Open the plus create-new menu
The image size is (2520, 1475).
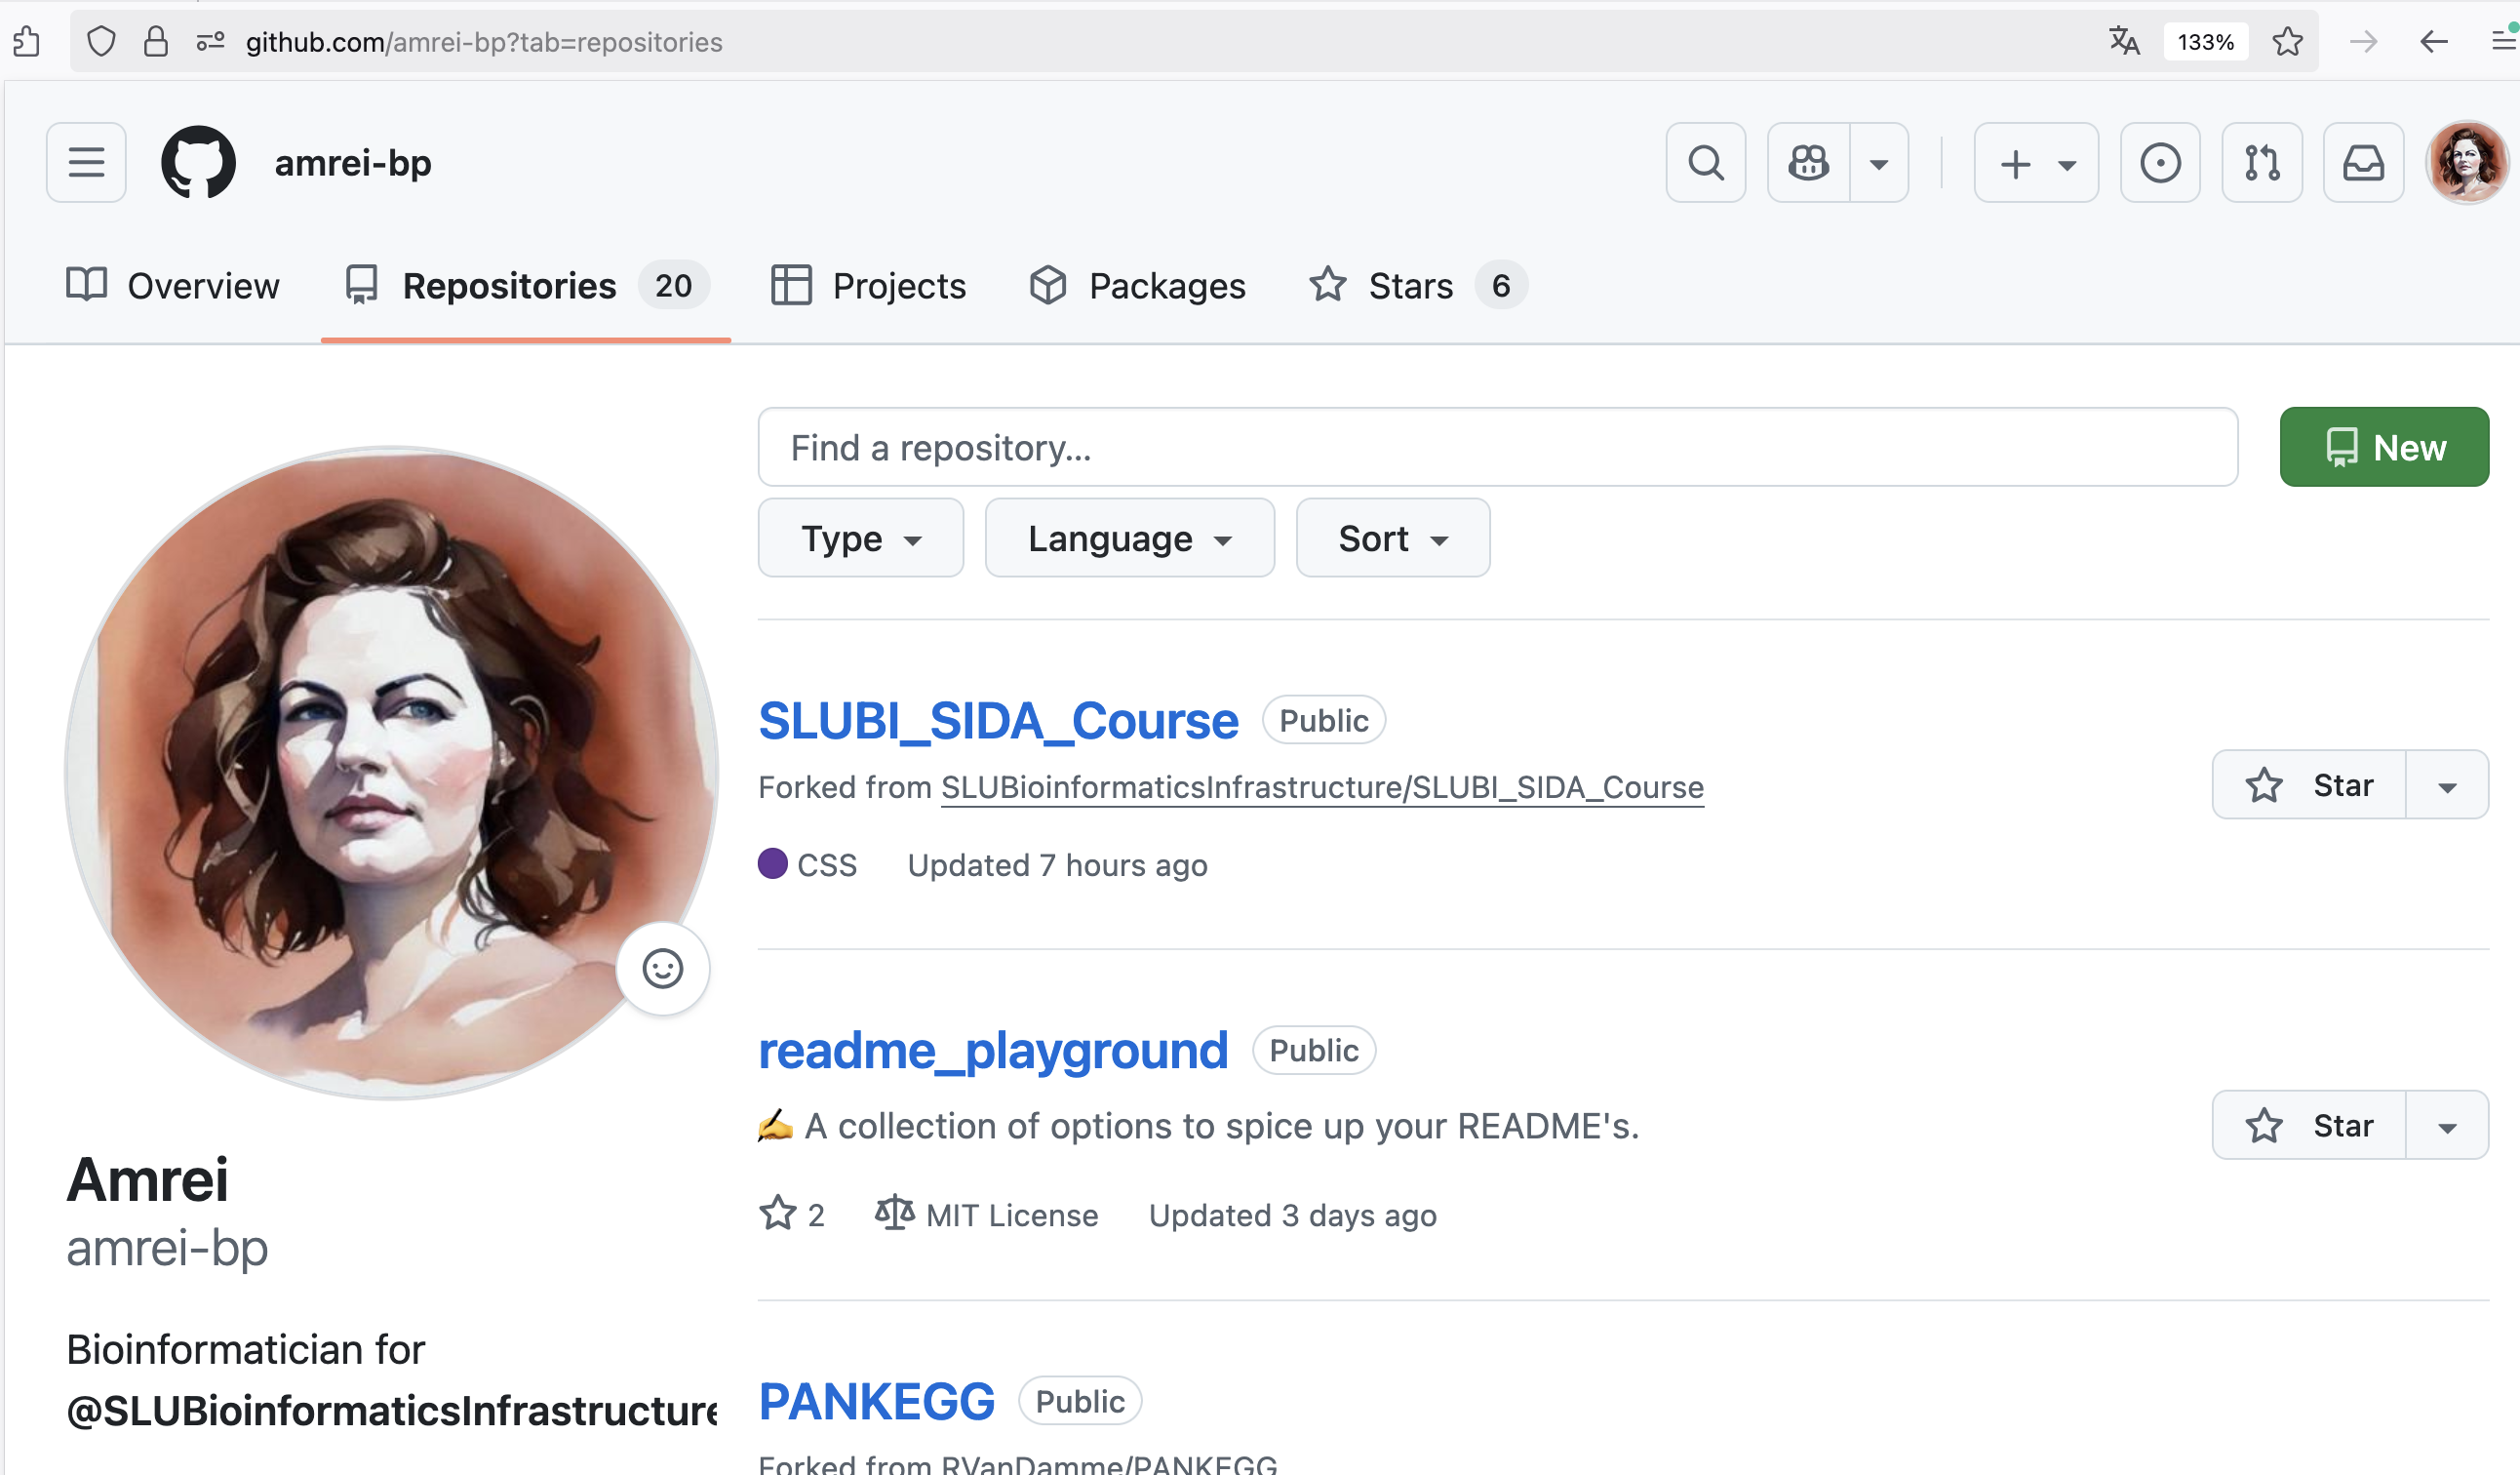(x=2036, y=162)
